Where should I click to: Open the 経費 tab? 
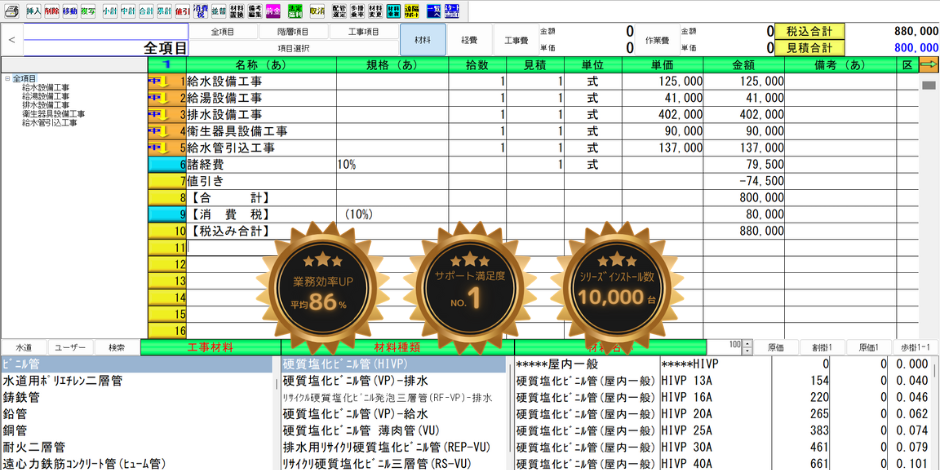click(x=469, y=40)
